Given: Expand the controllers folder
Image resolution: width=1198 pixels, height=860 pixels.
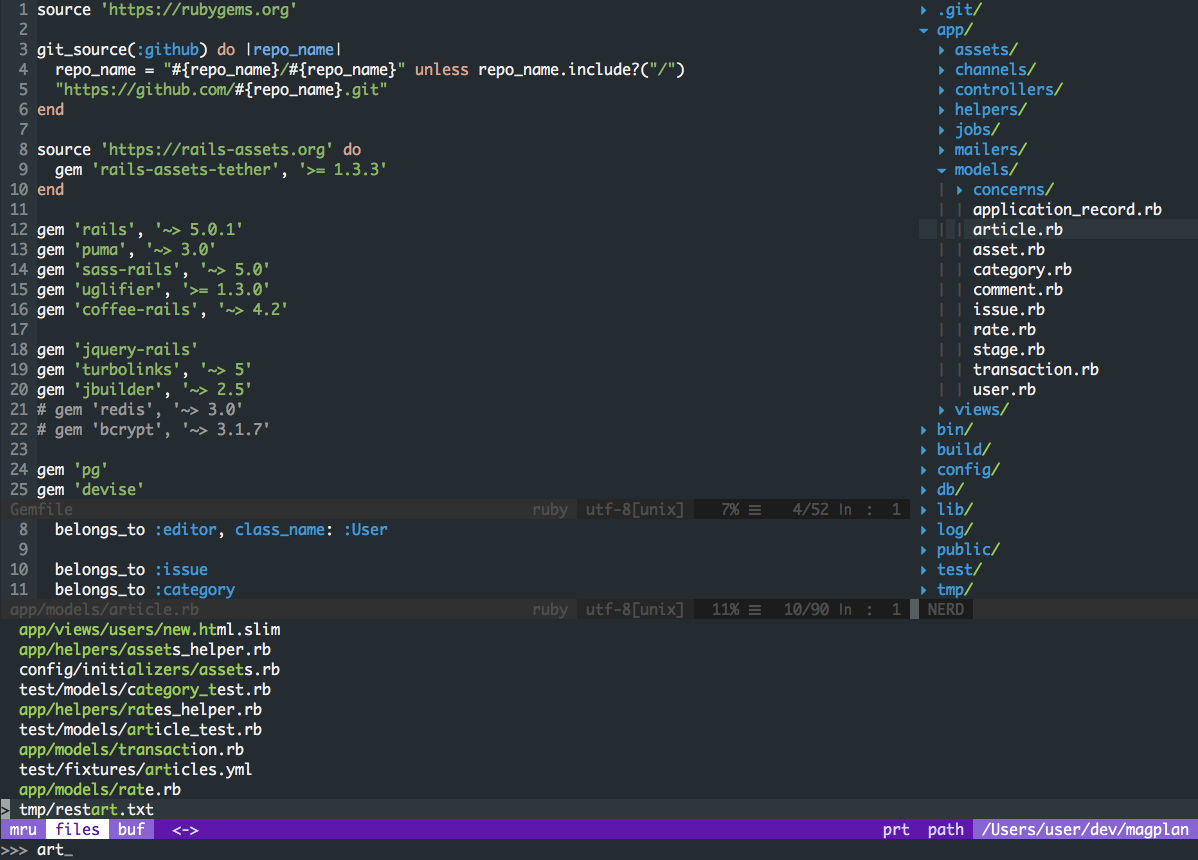Looking at the screenshot, I should click(x=942, y=90).
